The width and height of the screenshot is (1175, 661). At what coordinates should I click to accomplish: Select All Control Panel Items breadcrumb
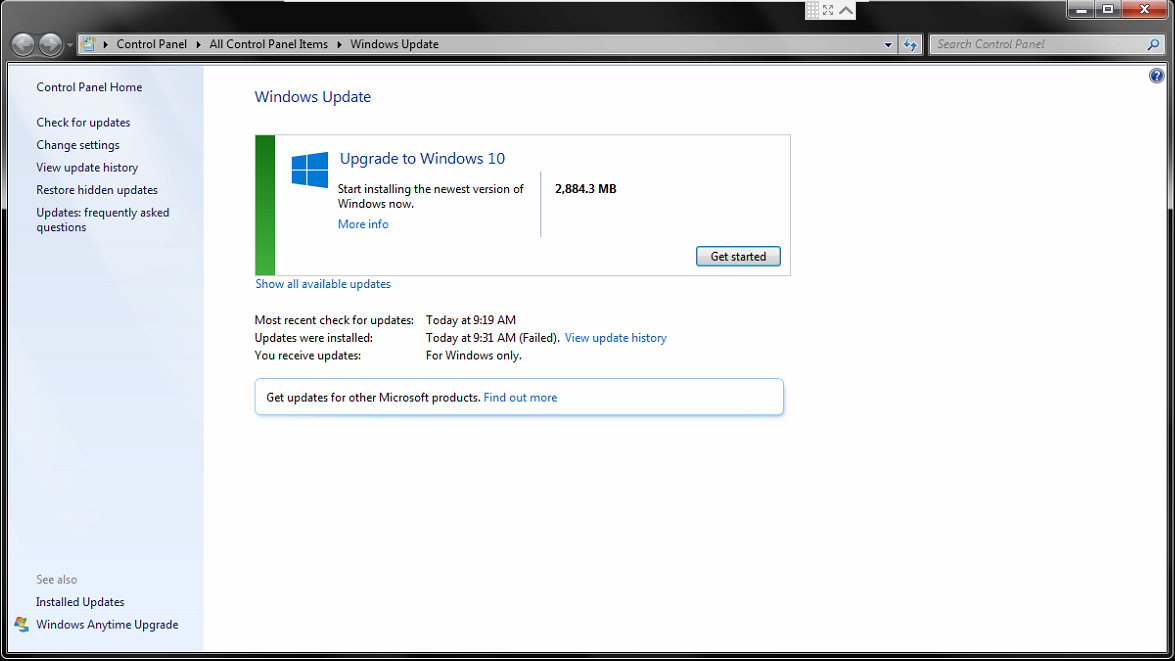268,44
